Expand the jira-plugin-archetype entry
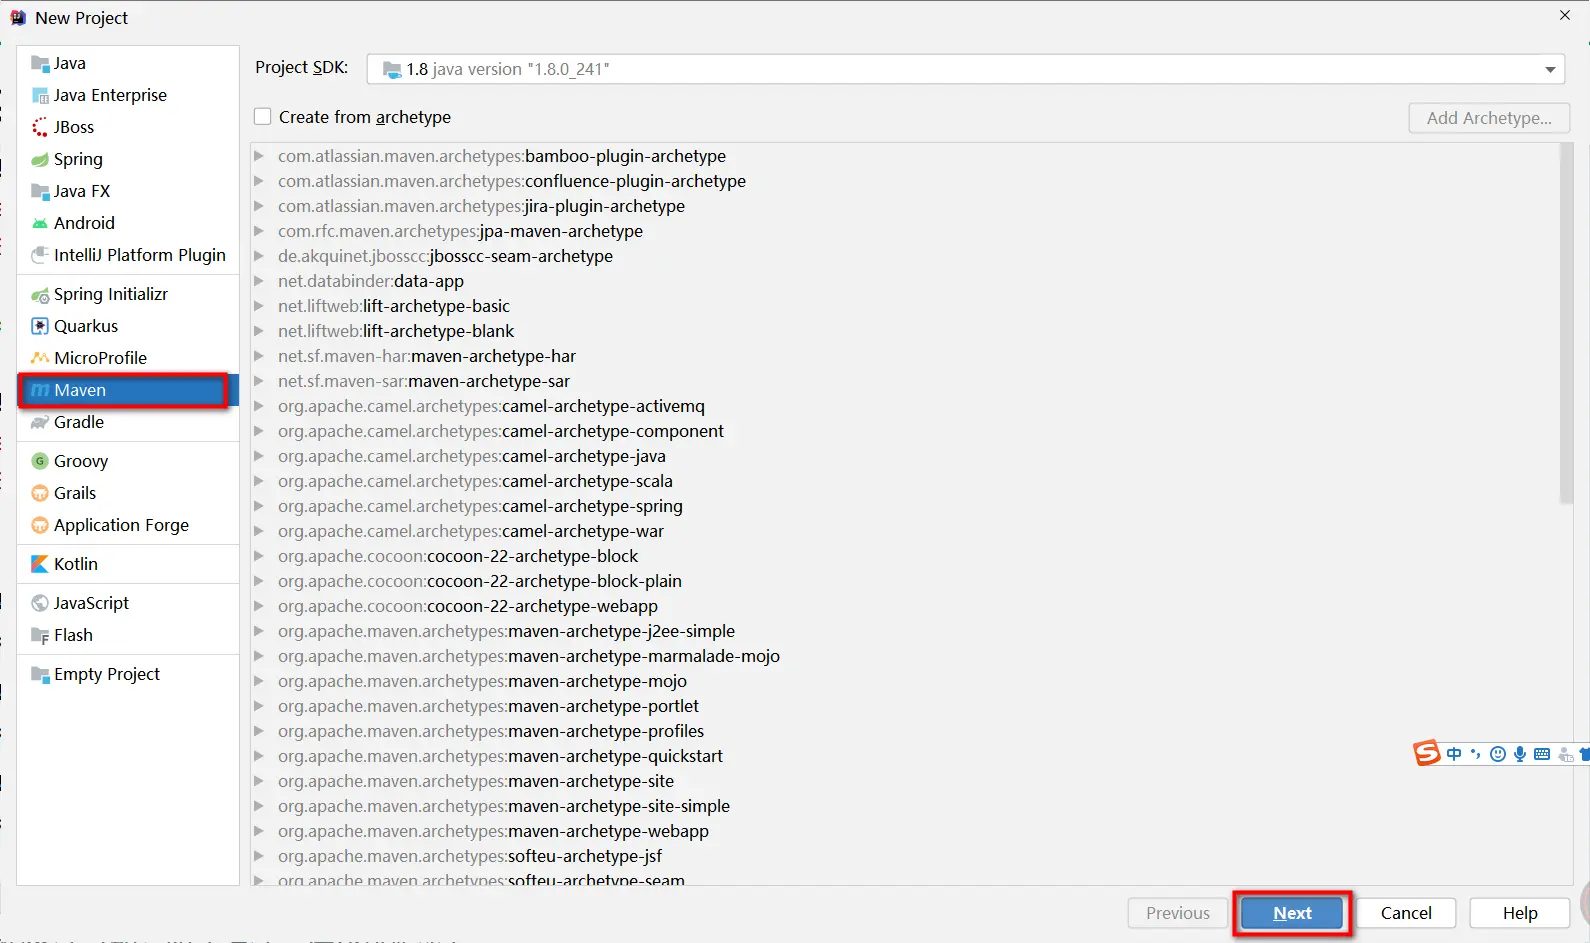 click(x=259, y=206)
